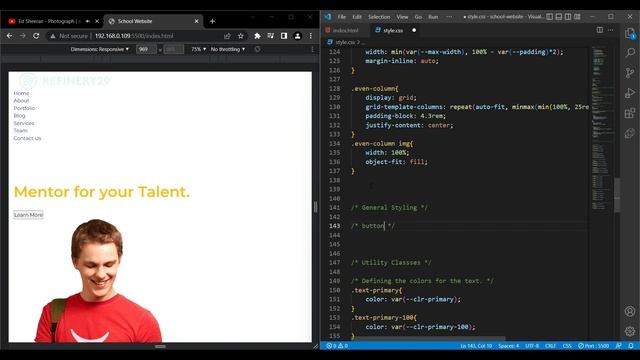Click Ln 143, Col 10 in status bar
This screenshot has width=640, height=360.
tap(476, 346)
